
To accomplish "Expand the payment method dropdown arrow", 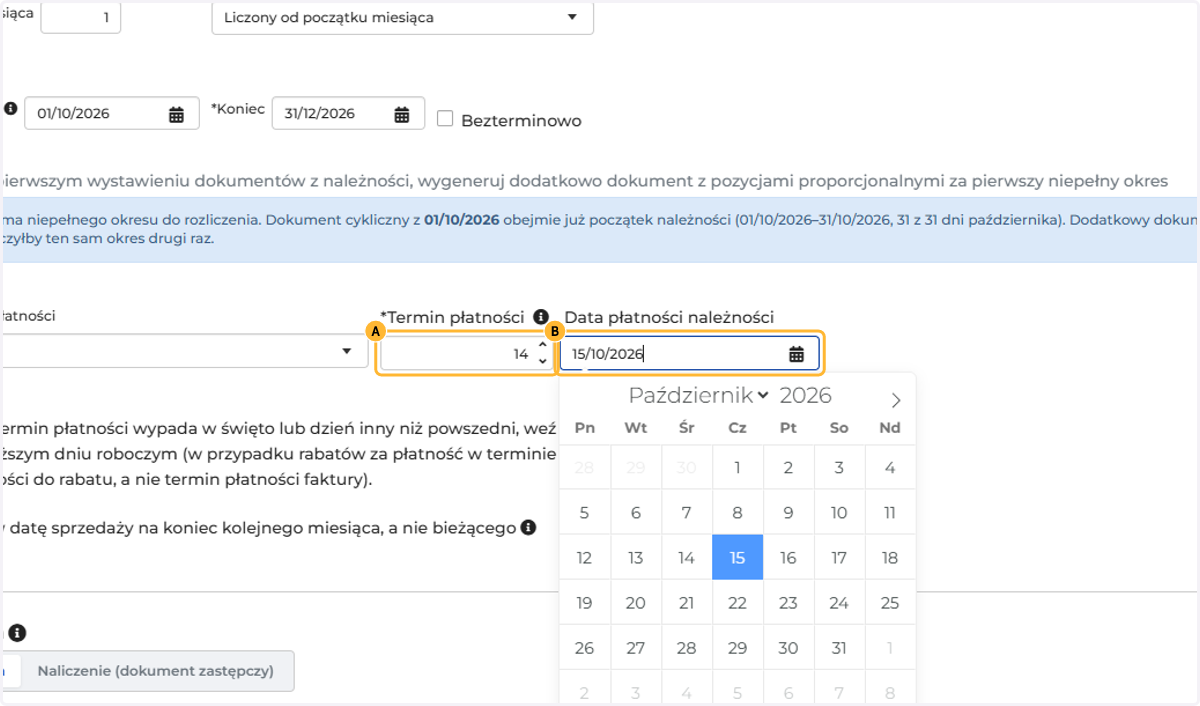I will click(347, 351).
